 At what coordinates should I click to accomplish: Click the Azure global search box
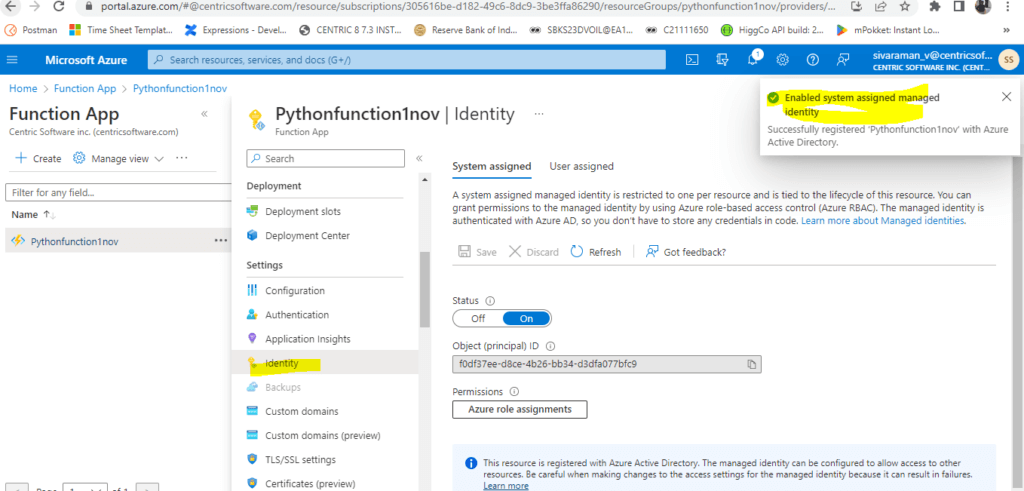[407, 60]
